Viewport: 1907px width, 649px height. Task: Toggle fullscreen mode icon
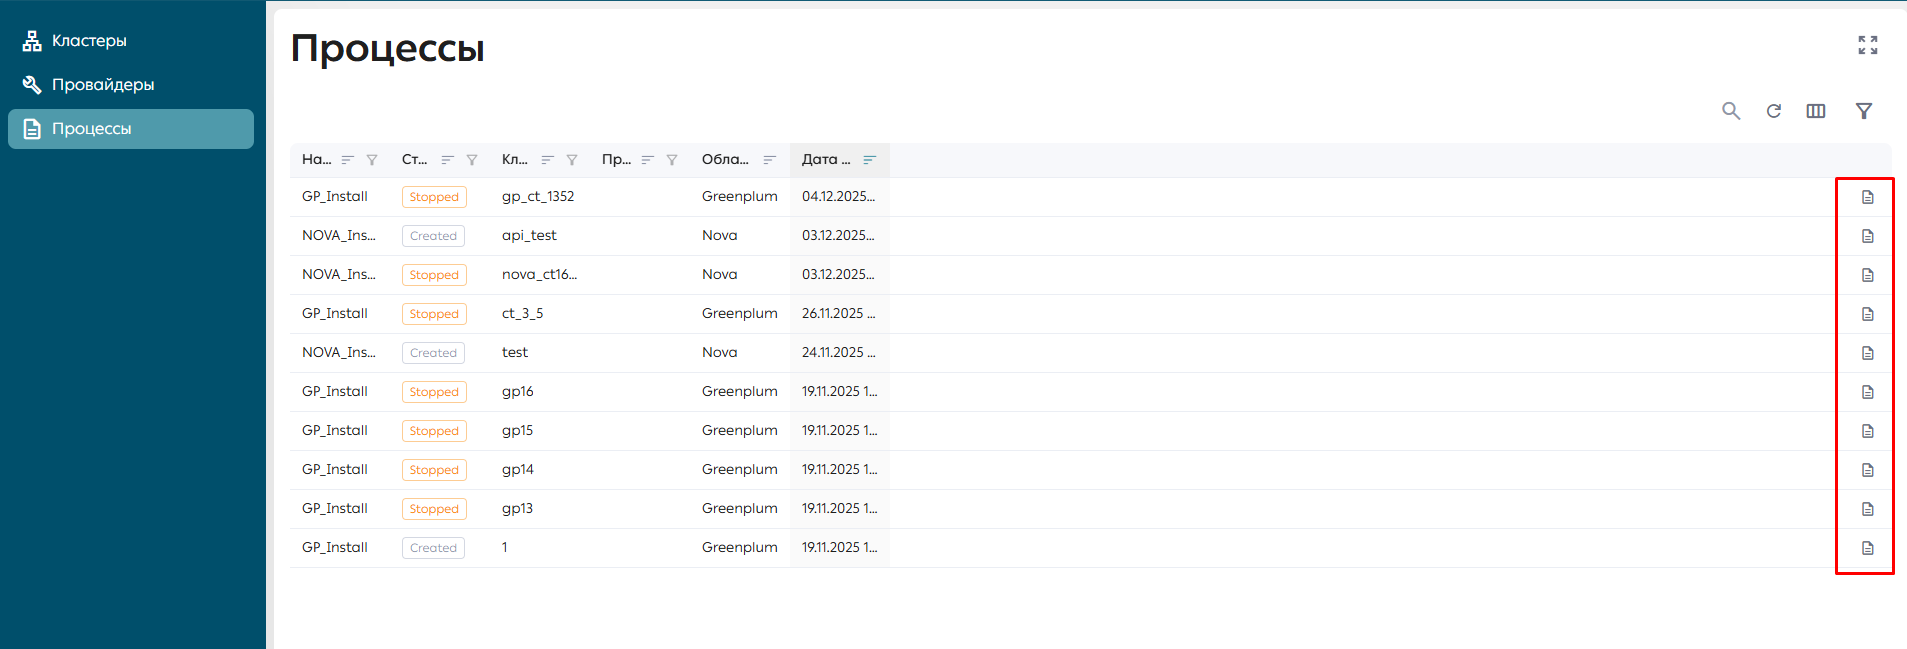click(x=1868, y=45)
